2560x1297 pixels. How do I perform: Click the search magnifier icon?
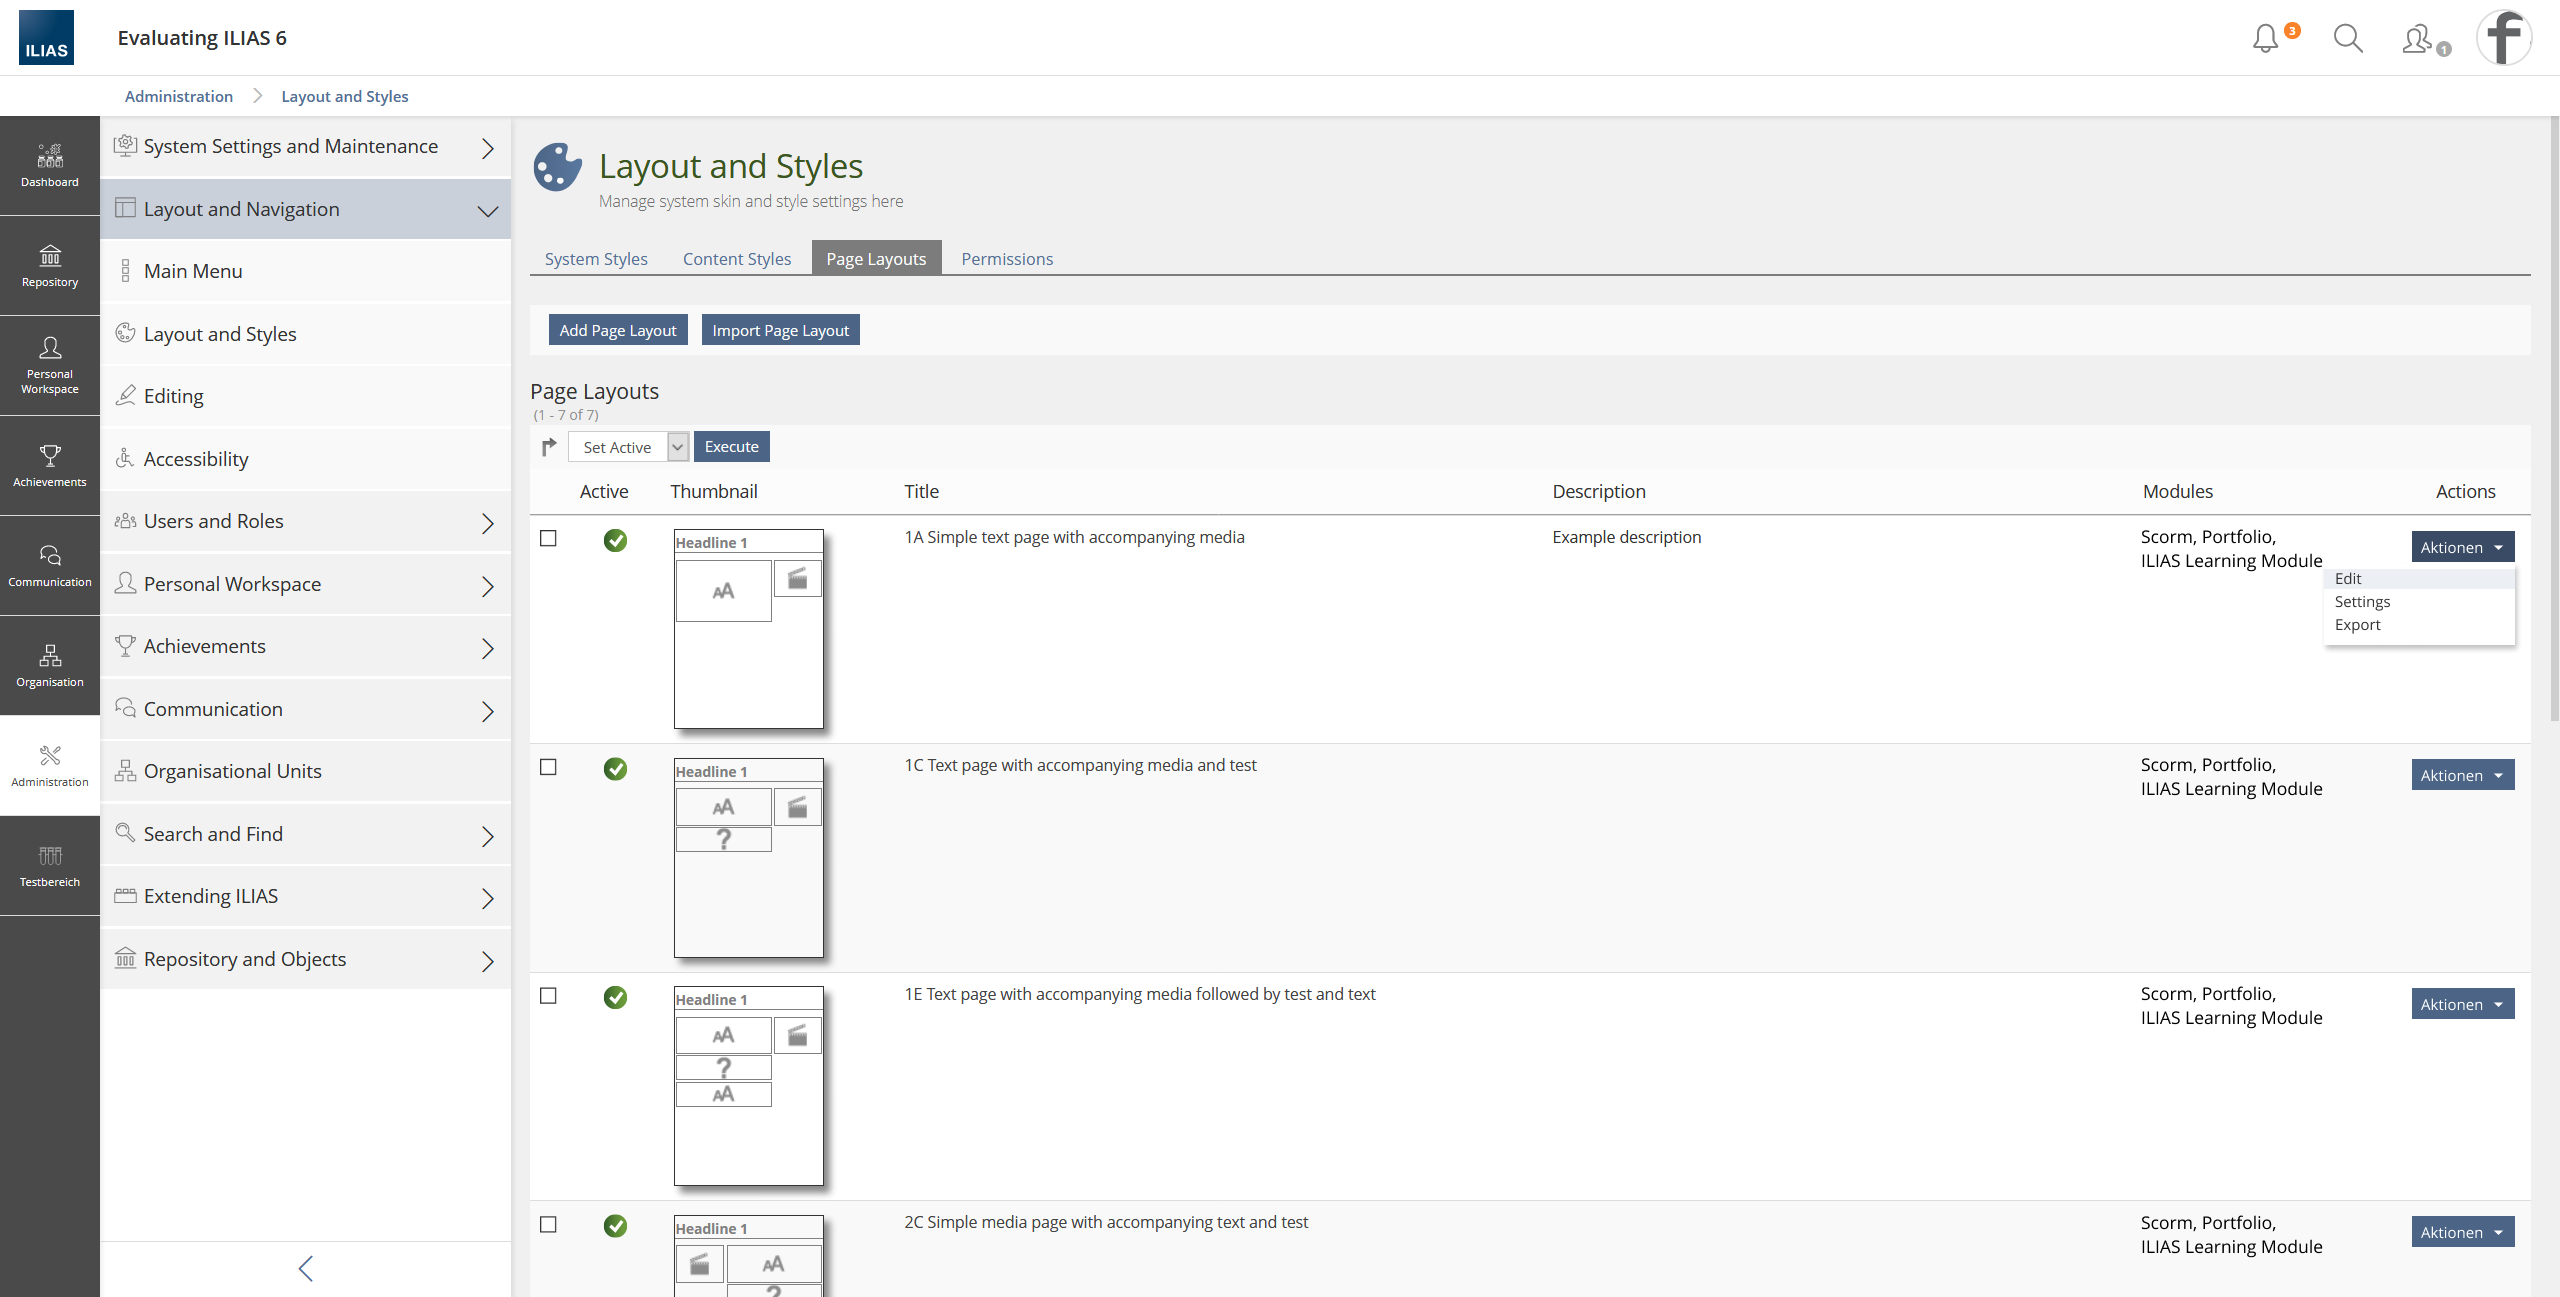2347,39
